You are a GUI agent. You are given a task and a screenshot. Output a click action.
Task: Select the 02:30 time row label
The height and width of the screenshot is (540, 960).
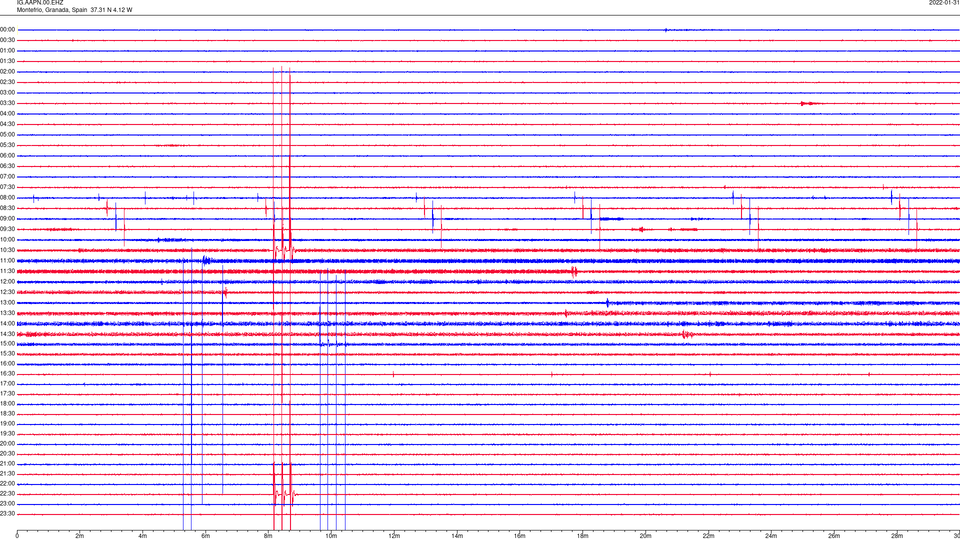pyautogui.click(x=7, y=82)
